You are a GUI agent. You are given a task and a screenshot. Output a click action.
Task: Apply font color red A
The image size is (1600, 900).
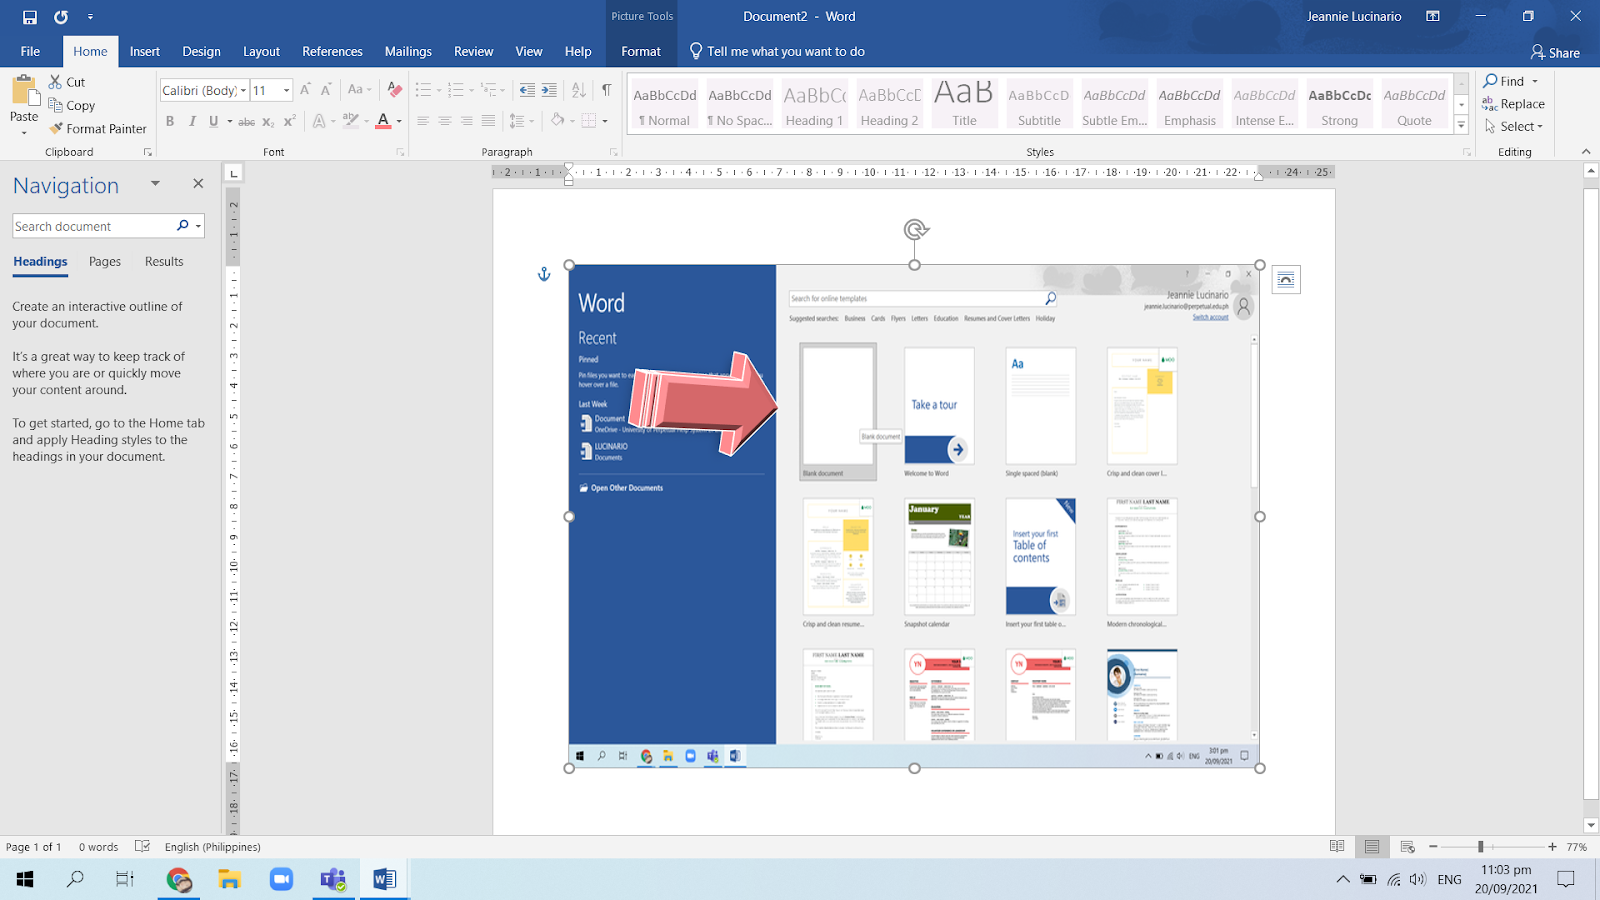(x=383, y=121)
